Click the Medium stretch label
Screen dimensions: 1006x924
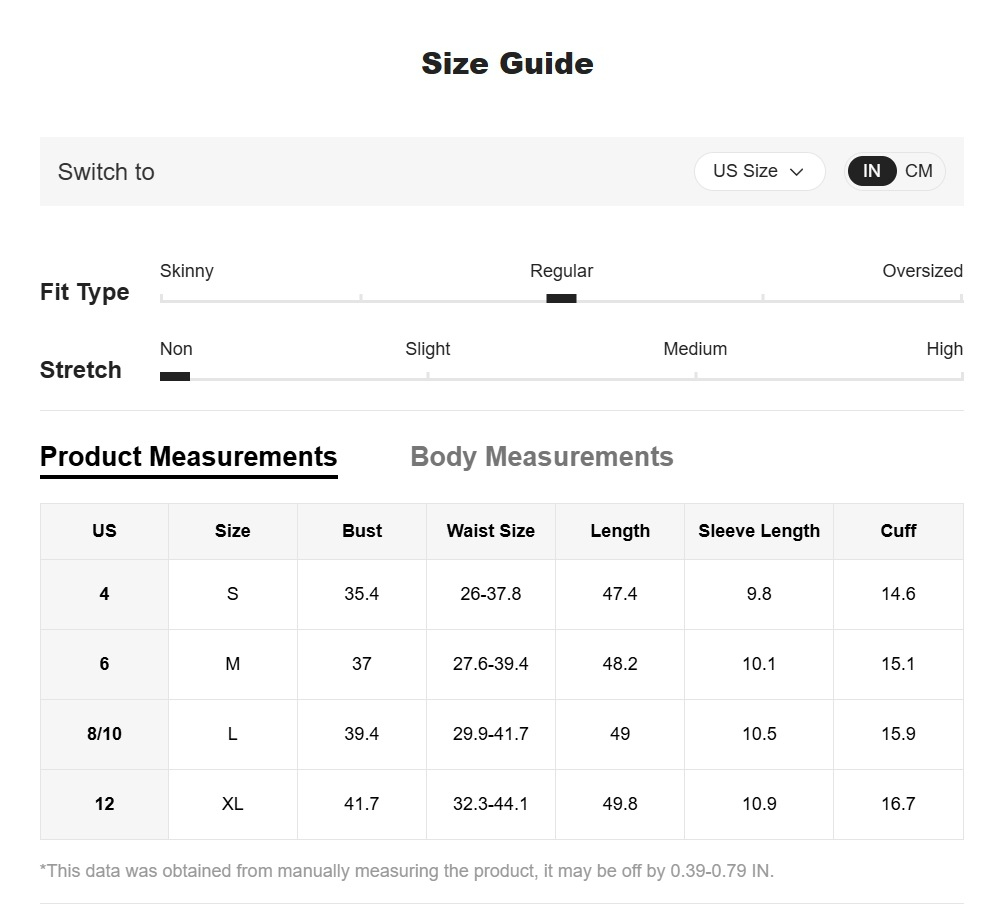[x=695, y=349]
